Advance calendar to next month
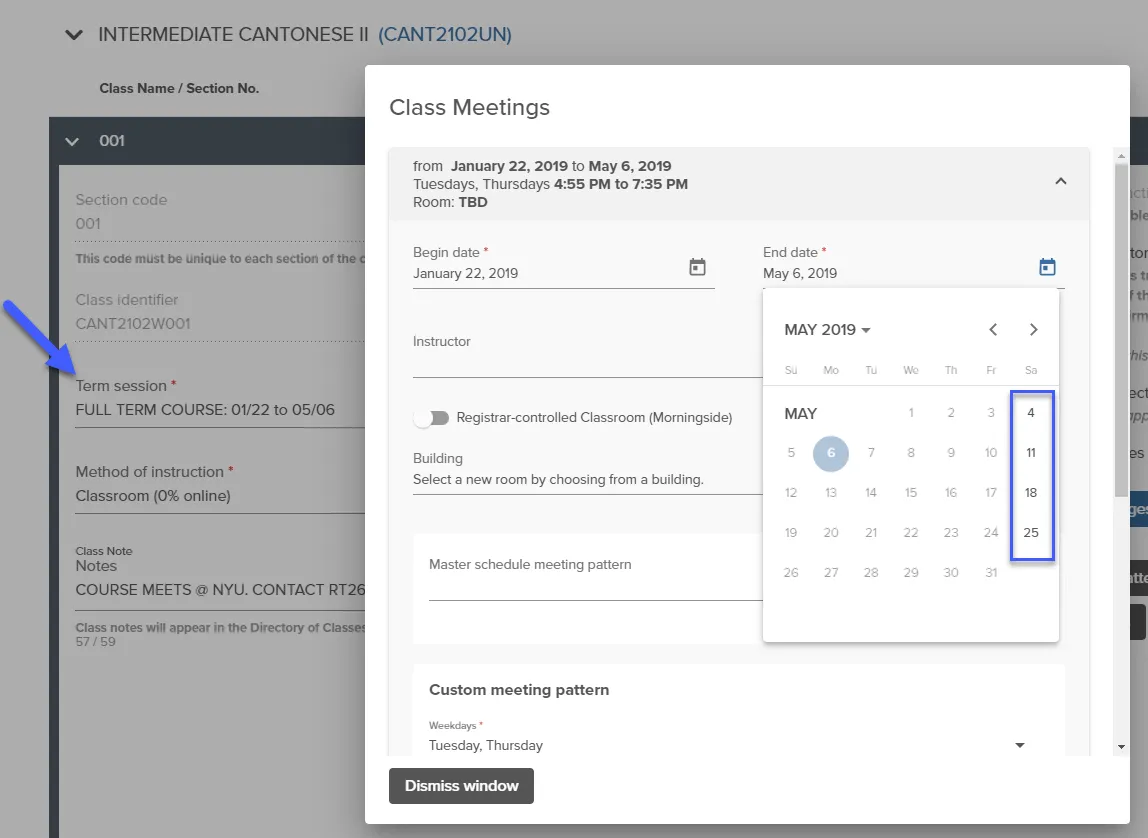Image resolution: width=1148 pixels, height=838 pixels. pos(1033,330)
